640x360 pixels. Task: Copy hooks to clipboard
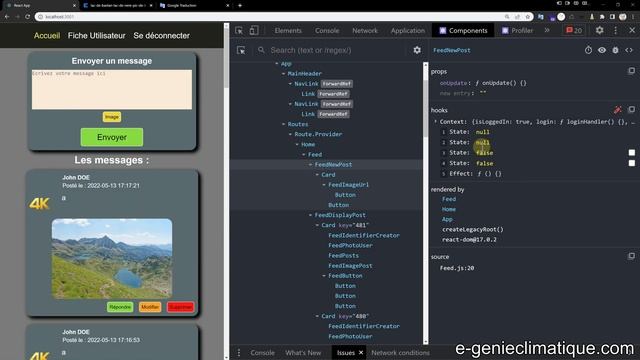(x=631, y=109)
